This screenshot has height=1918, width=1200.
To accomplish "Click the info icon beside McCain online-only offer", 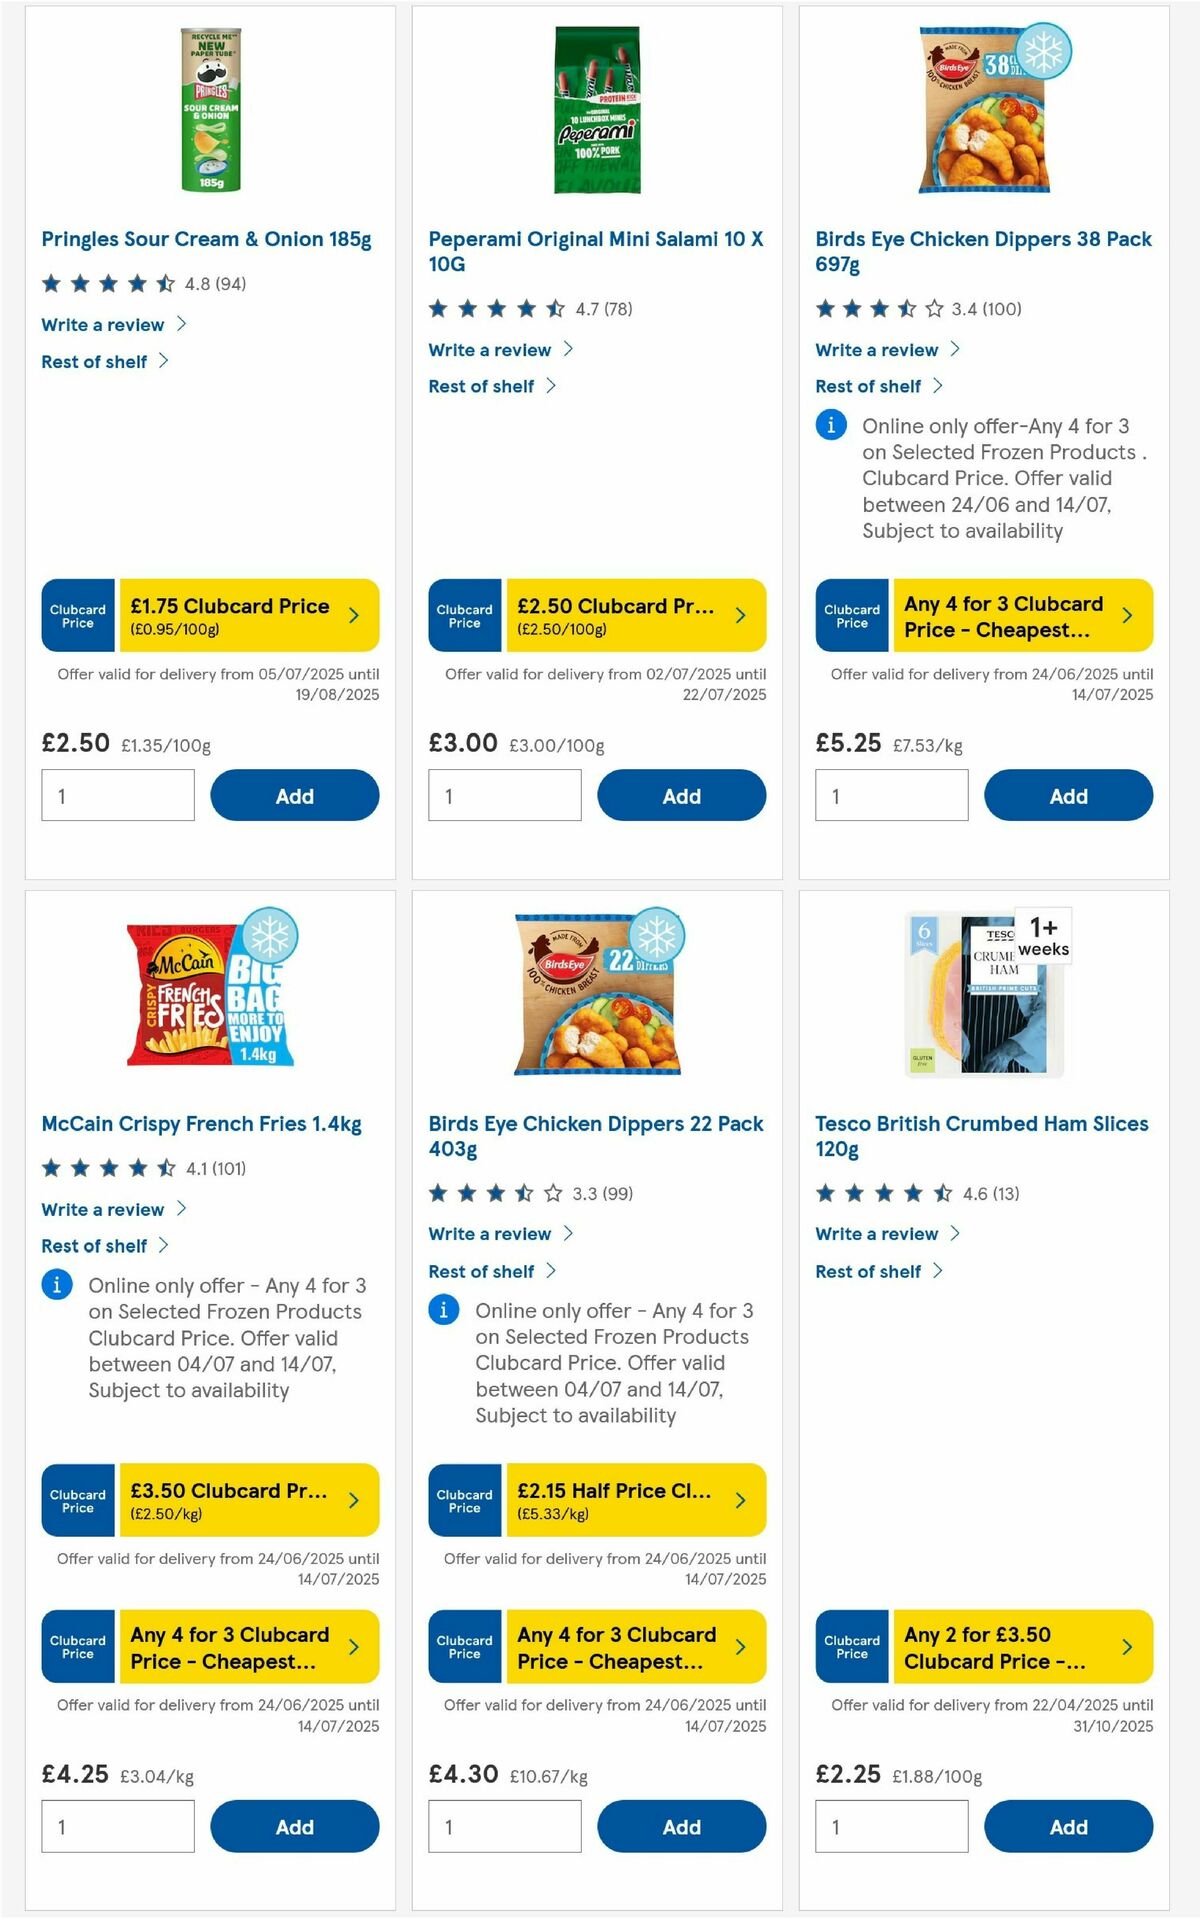I will [x=56, y=1285].
